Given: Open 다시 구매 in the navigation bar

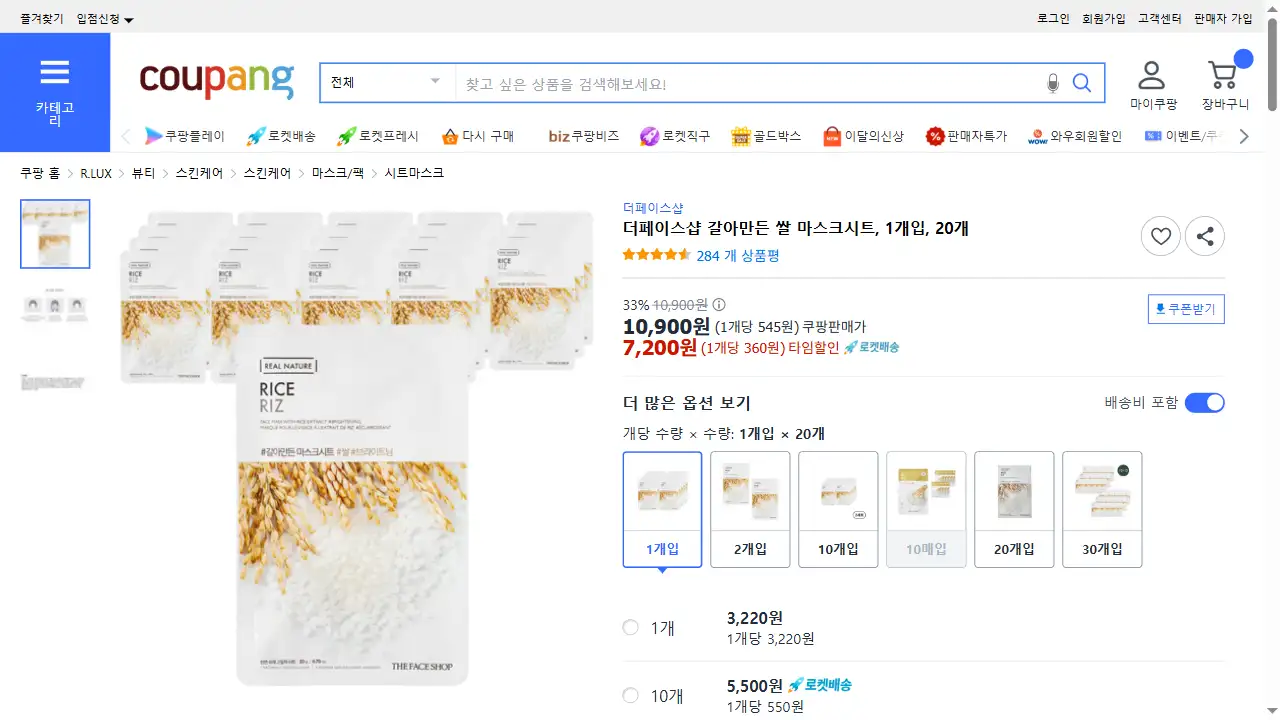Looking at the screenshot, I should [477, 136].
